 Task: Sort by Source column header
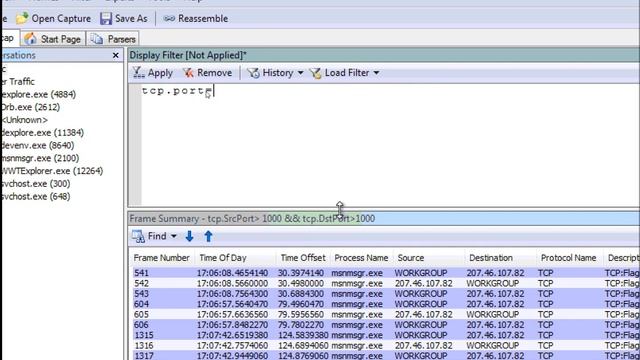point(411,258)
